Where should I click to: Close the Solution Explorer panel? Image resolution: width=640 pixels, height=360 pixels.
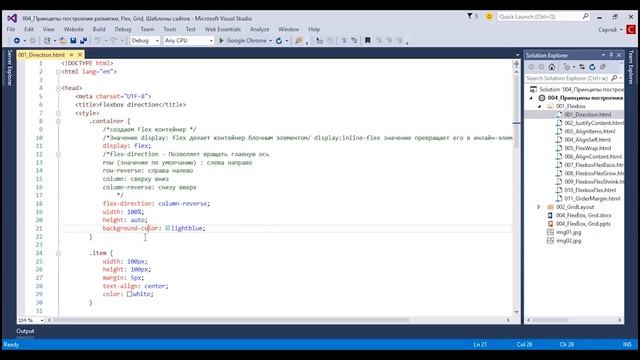pos(619,55)
